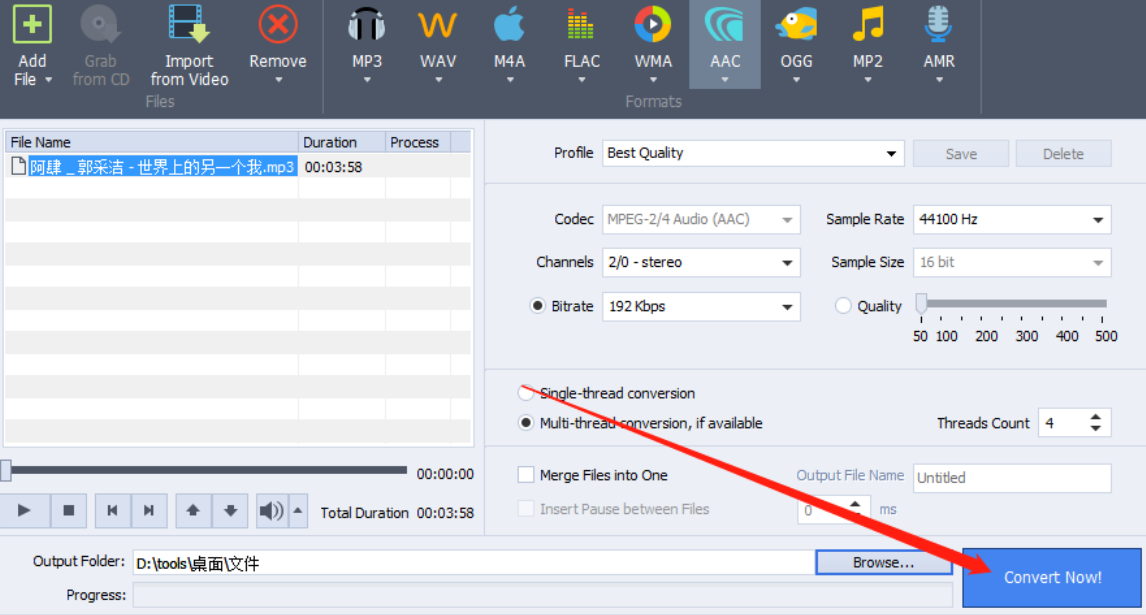Click the Add File icon

point(32,24)
